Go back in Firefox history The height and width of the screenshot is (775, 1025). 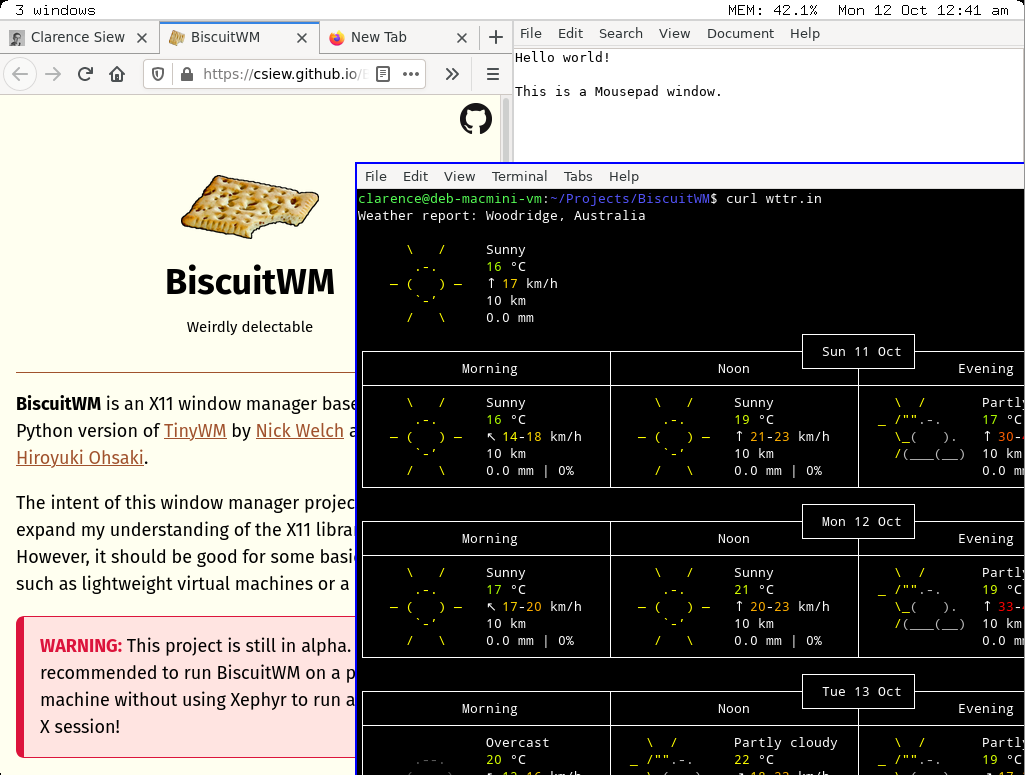point(20,74)
